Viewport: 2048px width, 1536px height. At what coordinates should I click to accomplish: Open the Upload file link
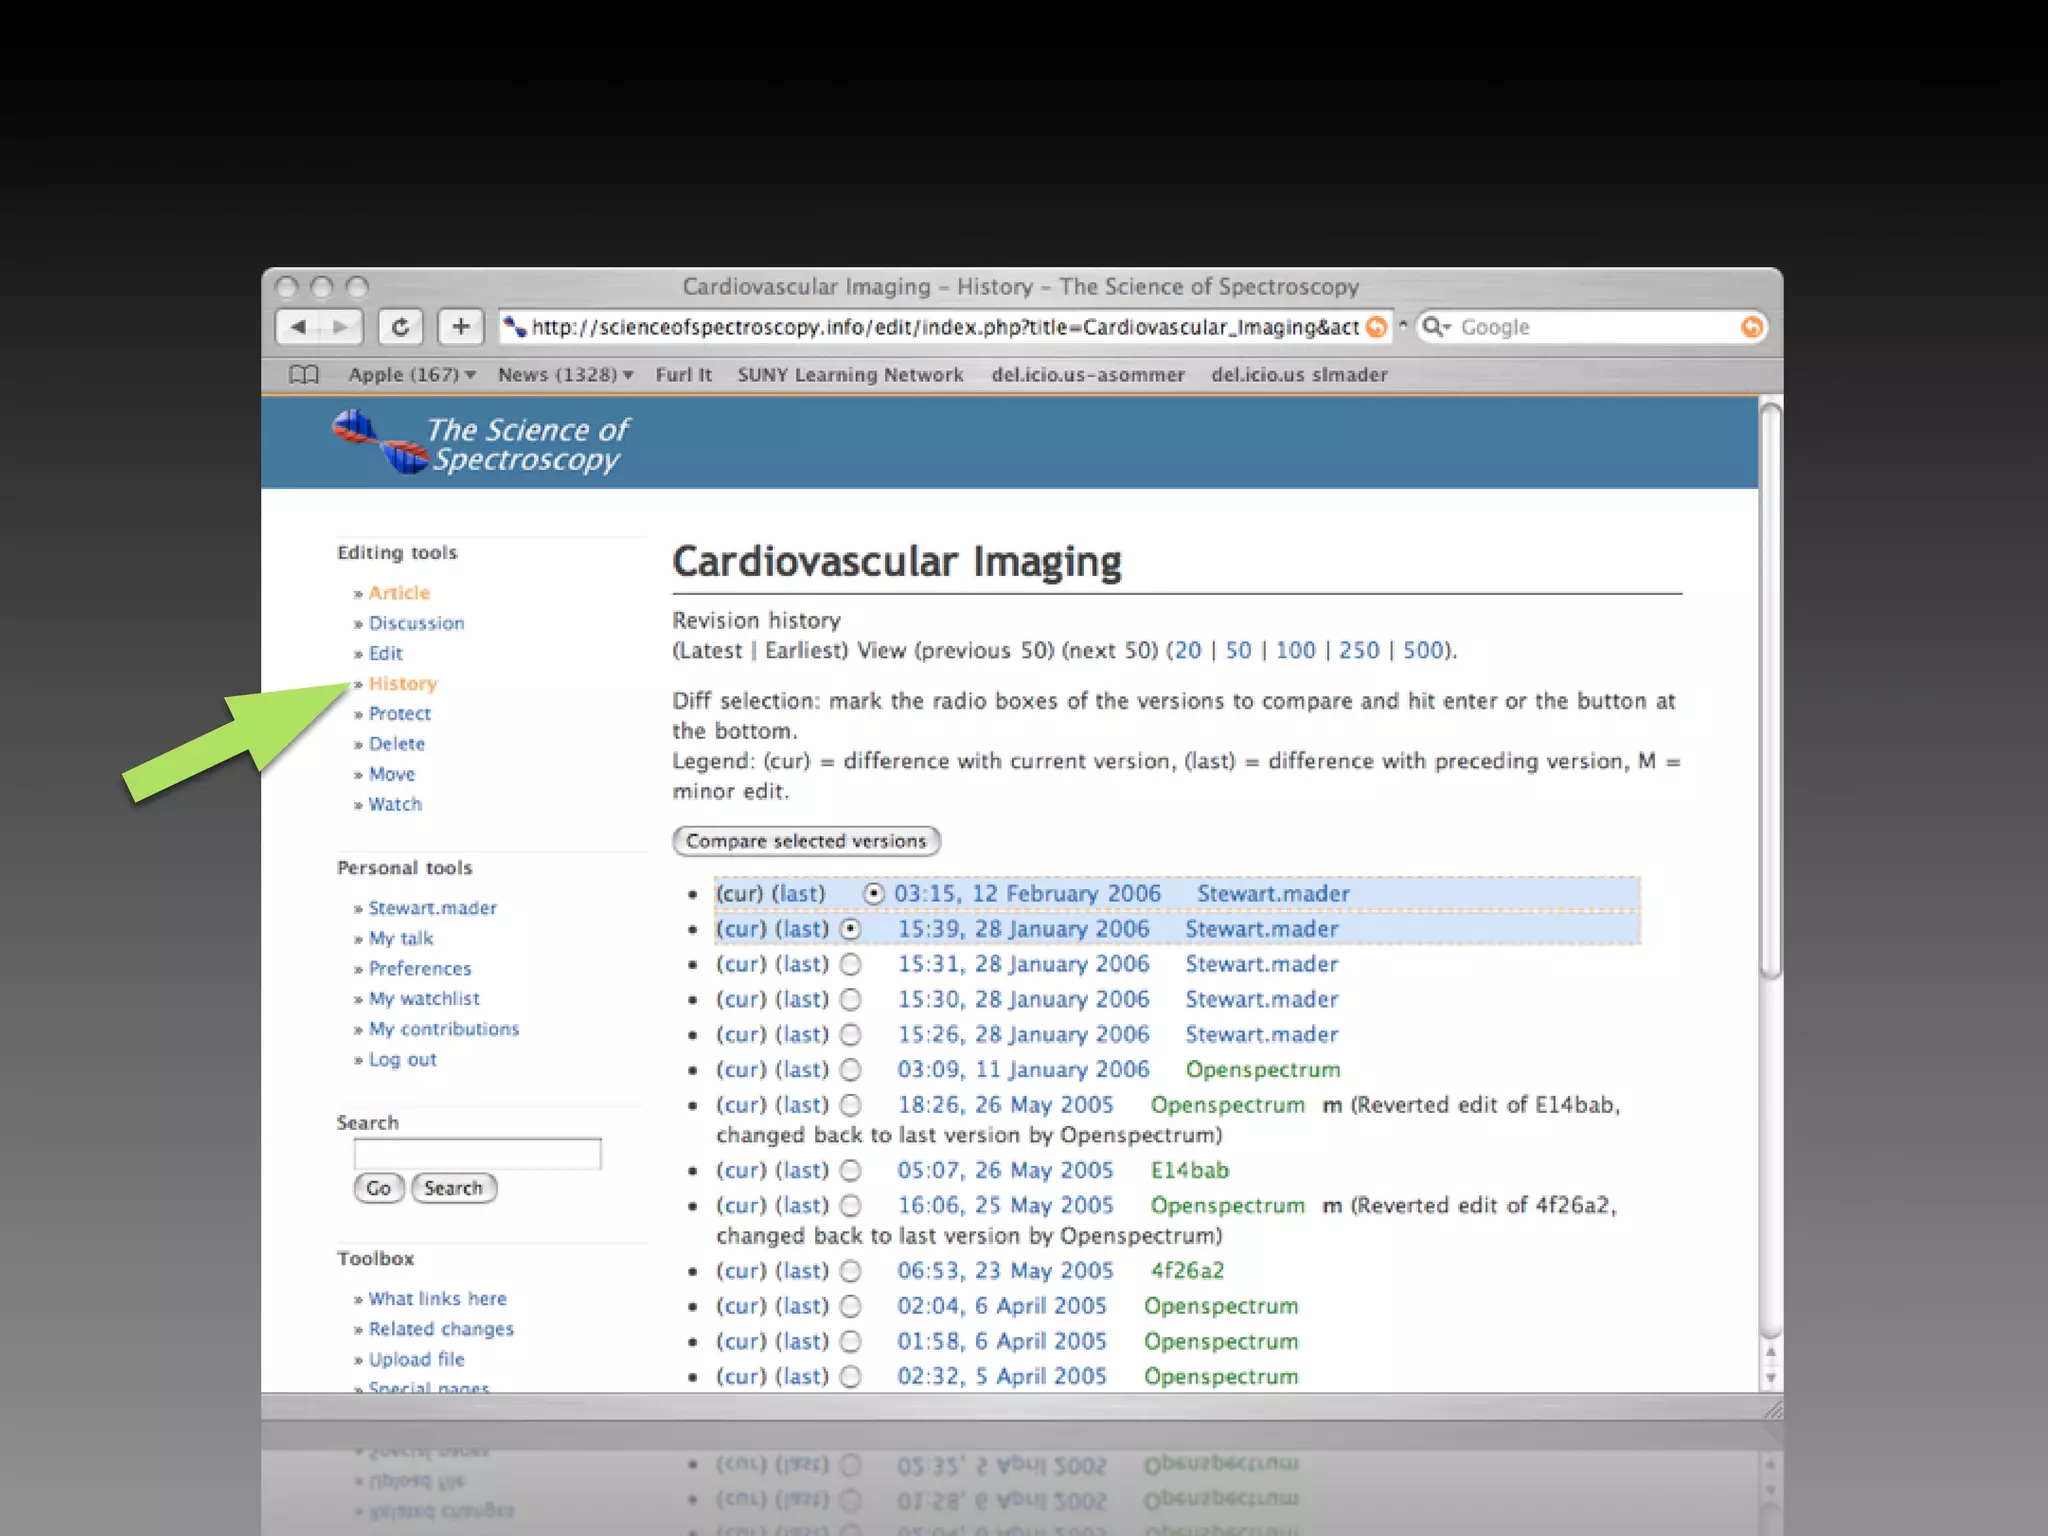416,1360
